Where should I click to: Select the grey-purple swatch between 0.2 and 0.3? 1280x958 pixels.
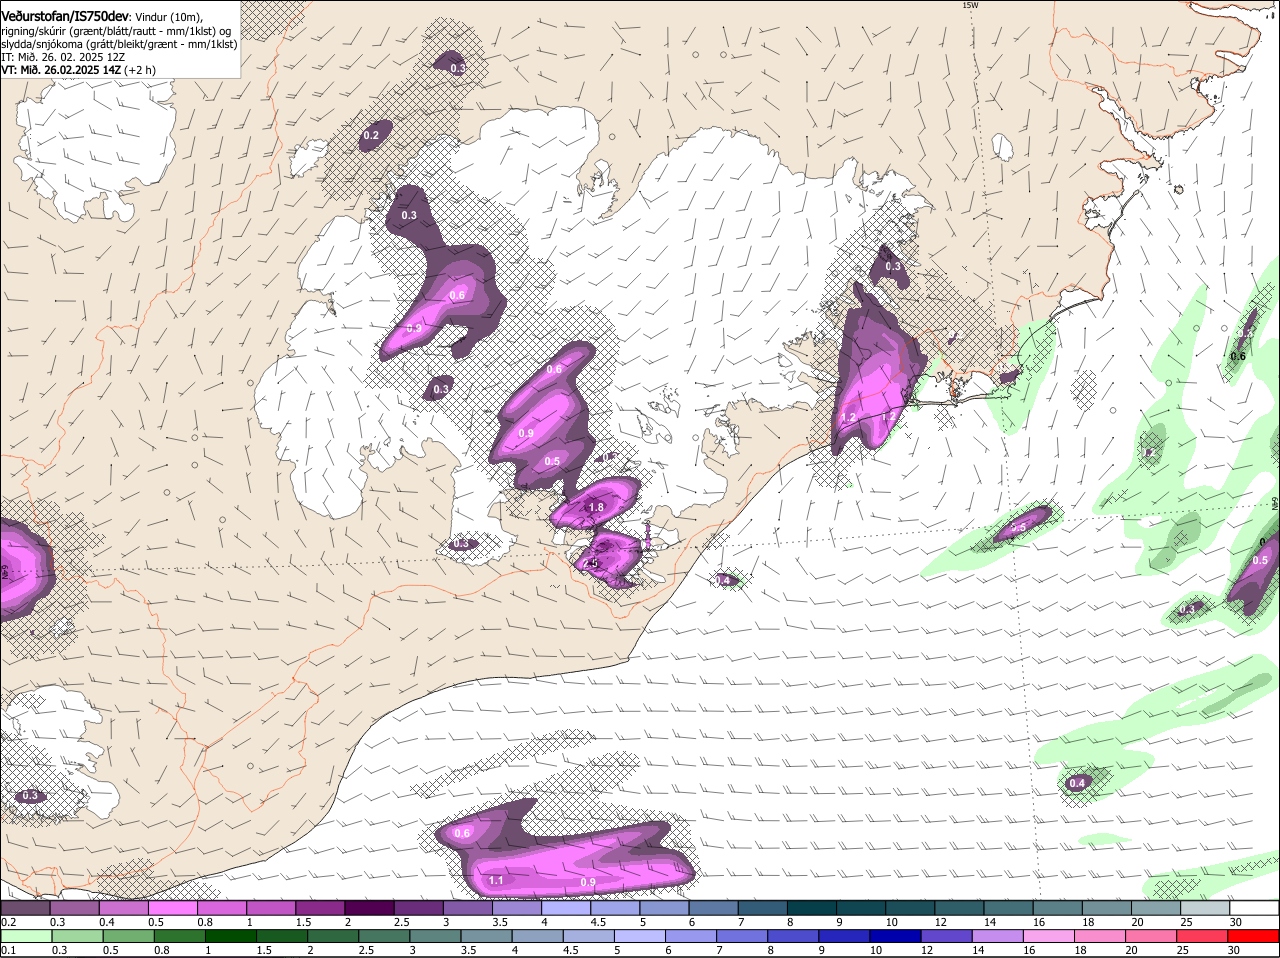(25, 908)
